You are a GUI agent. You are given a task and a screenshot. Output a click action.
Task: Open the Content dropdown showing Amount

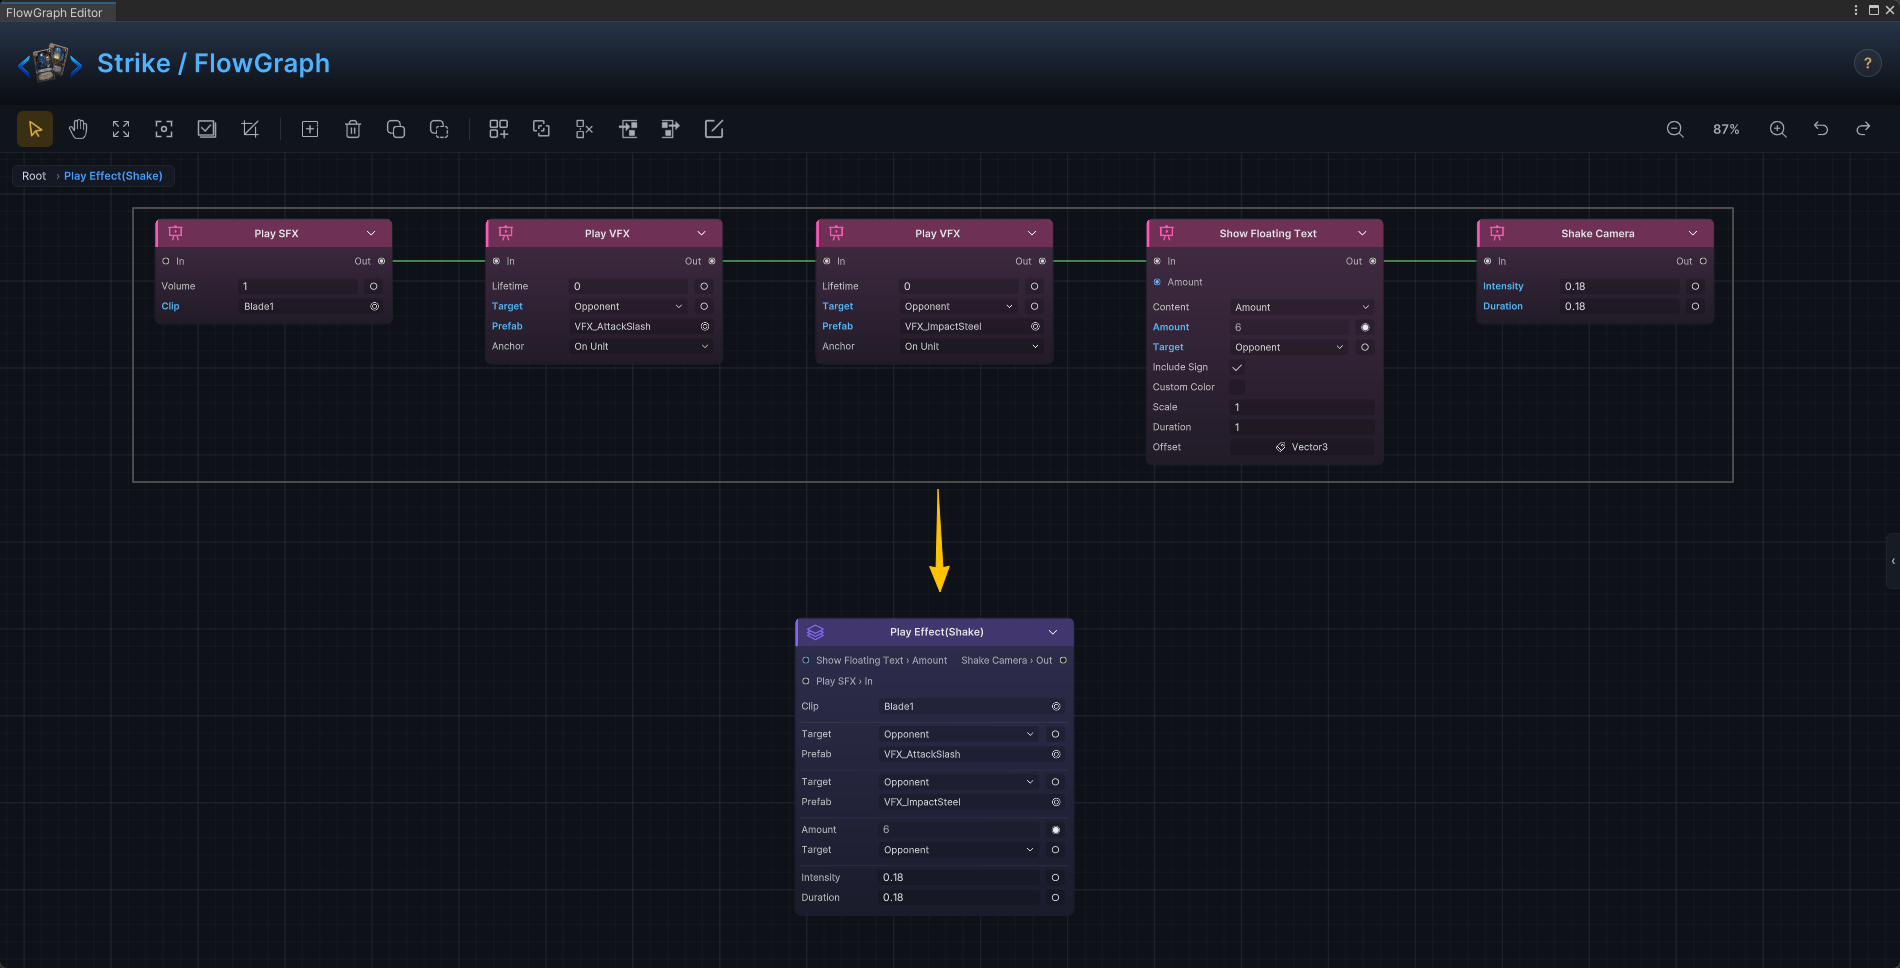click(1302, 307)
